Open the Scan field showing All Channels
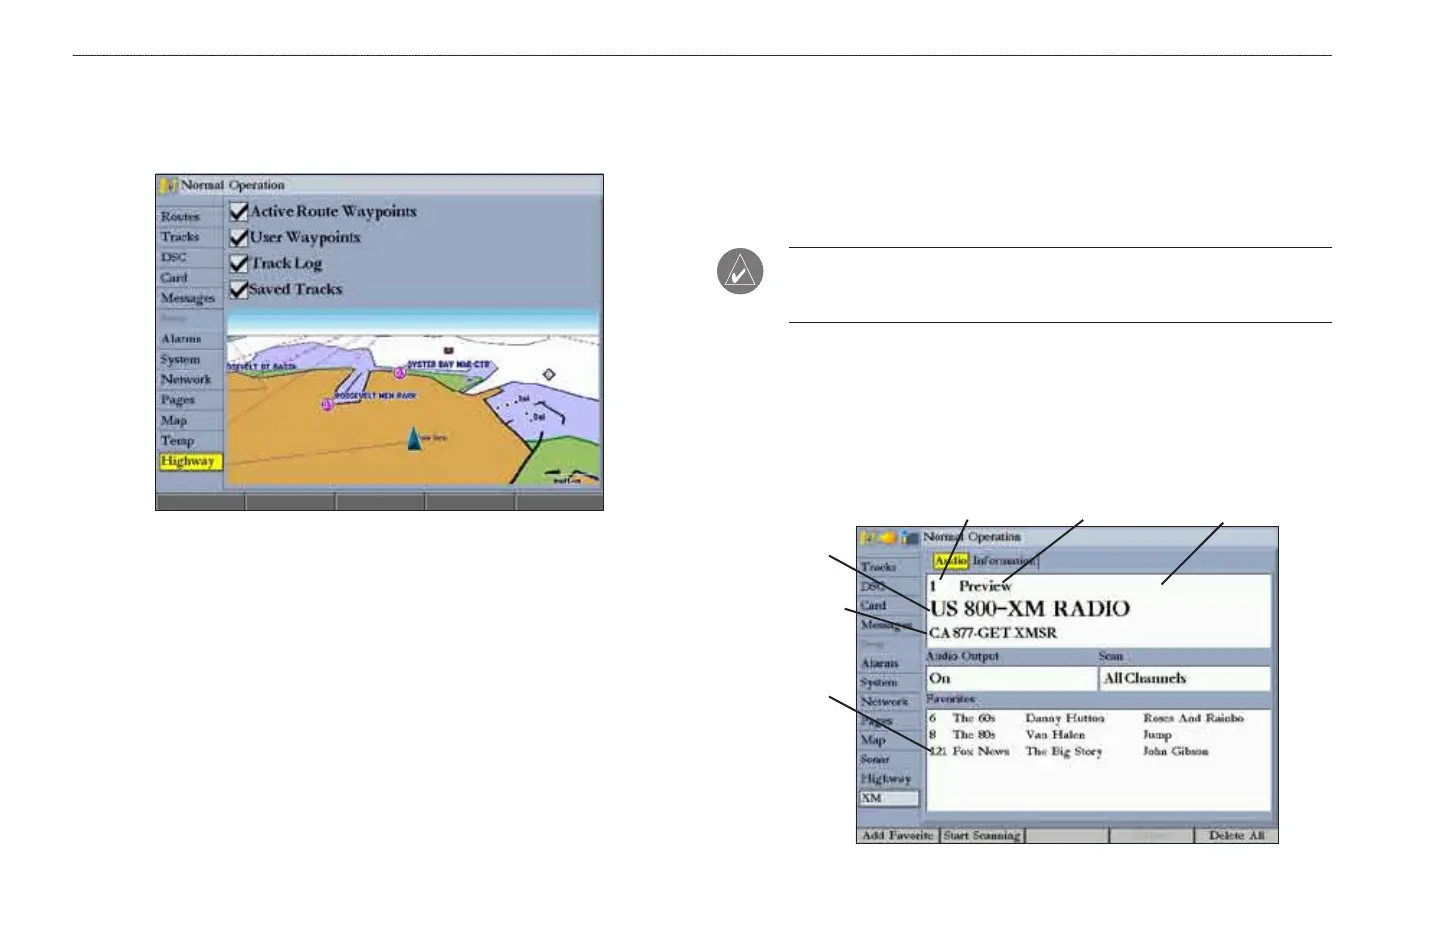This screenshot has height=936, width=1440. [x=1185, y=678]
